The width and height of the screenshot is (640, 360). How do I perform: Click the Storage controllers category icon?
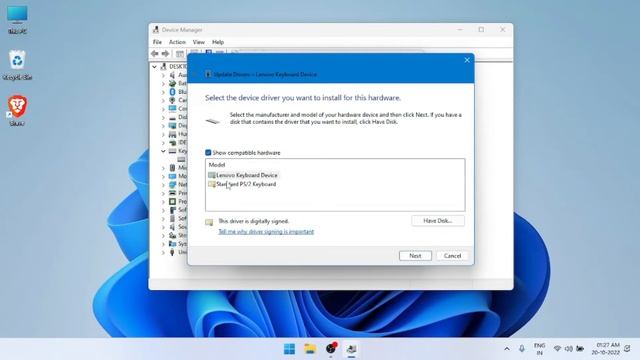172,235
